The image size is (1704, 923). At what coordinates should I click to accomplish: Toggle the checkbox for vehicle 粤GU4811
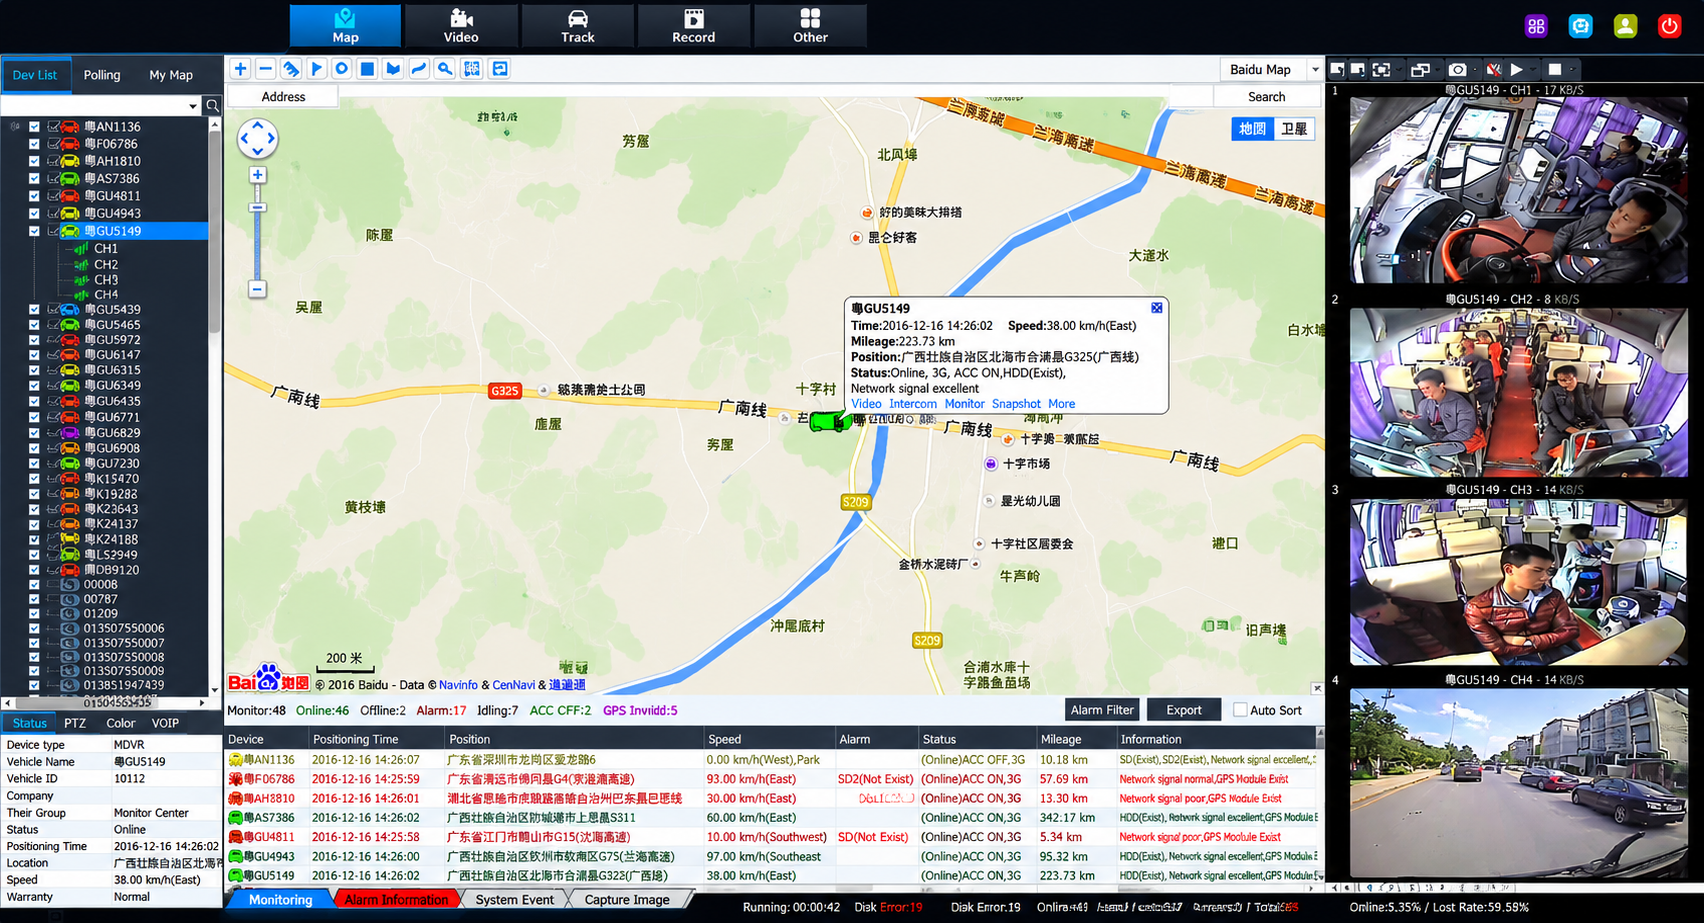point(34,196)
